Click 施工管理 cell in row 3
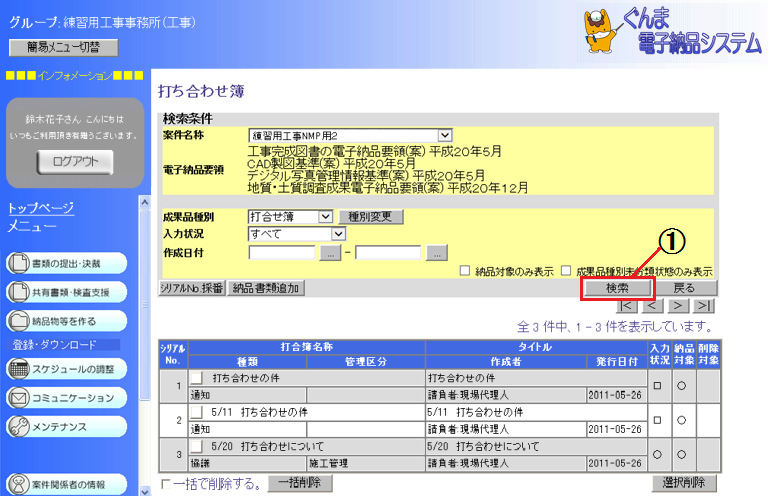Screen dimensions: 768x496 [366, 463]
